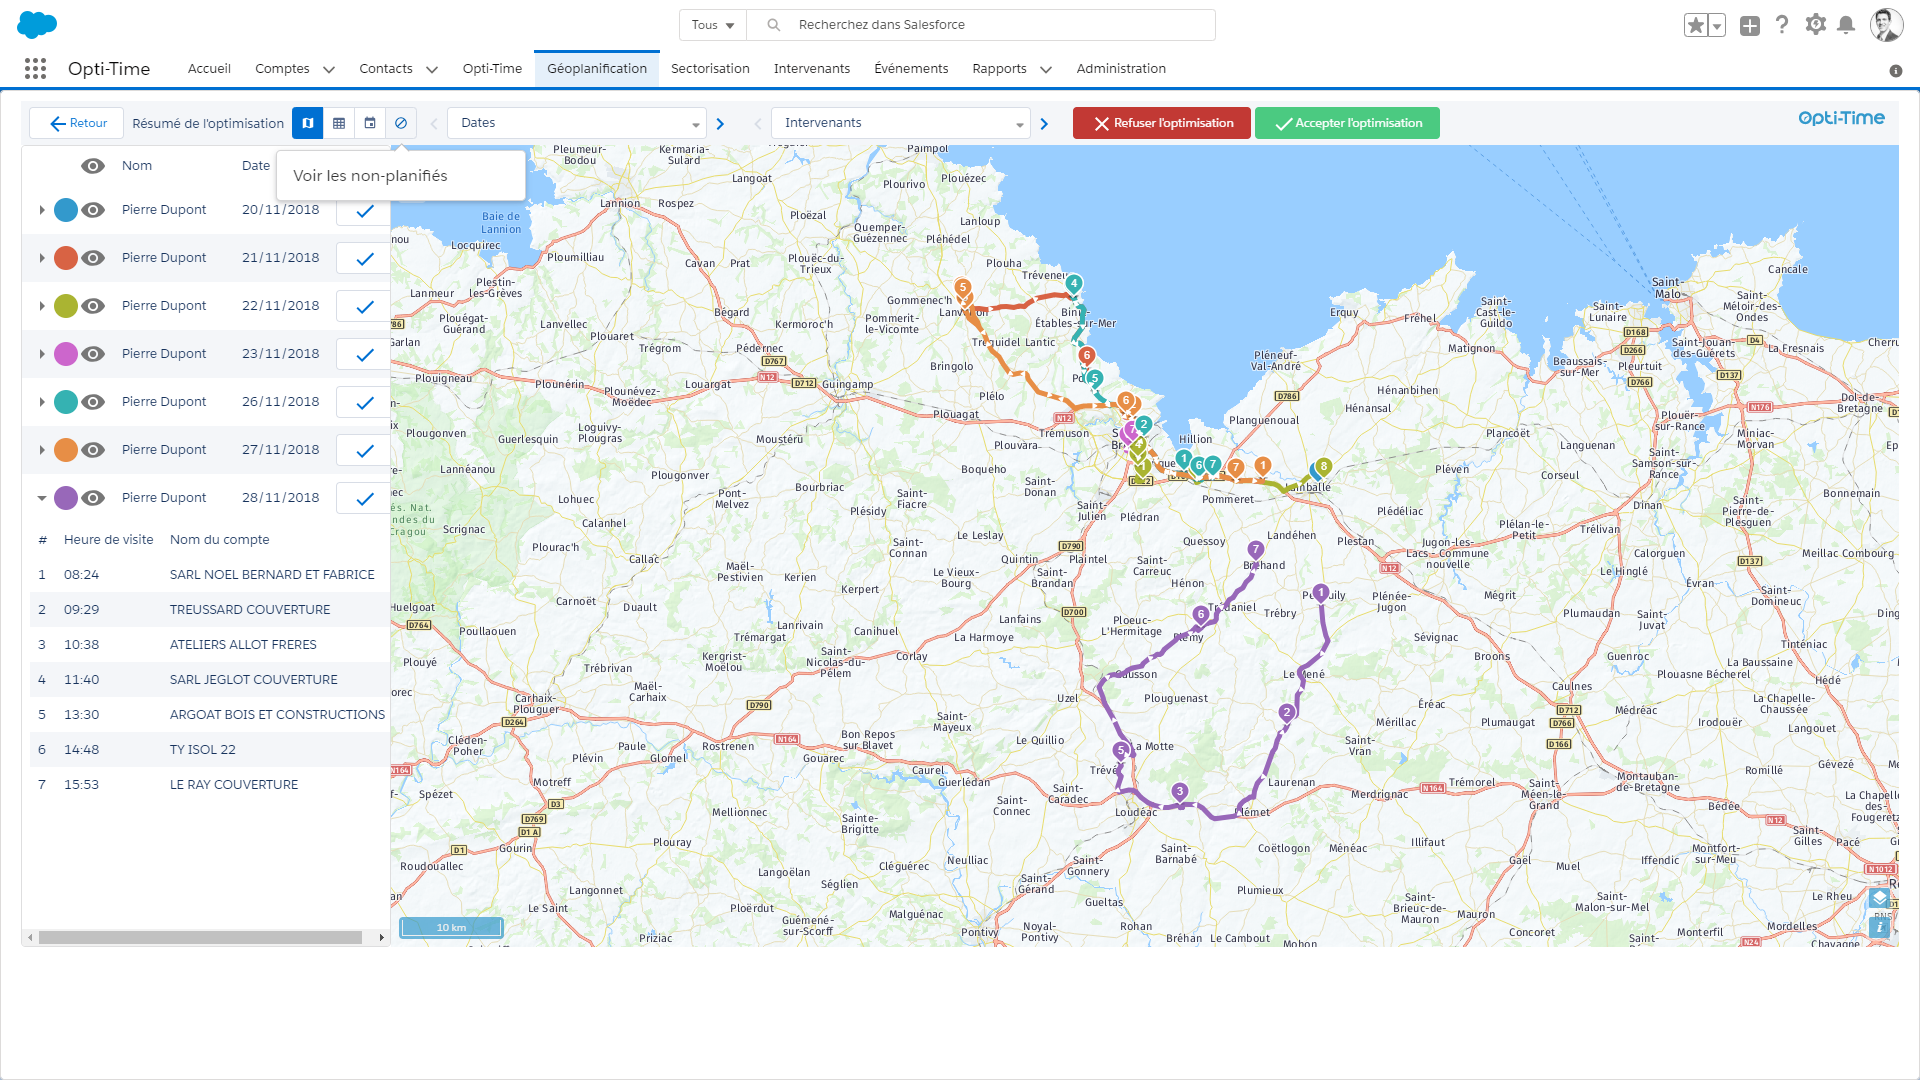Image resolution: width=1920 pixels, height=1080 pixels.
Task: Toggle the 28/11/2018 row checkmark
Action: pos(365,499)
